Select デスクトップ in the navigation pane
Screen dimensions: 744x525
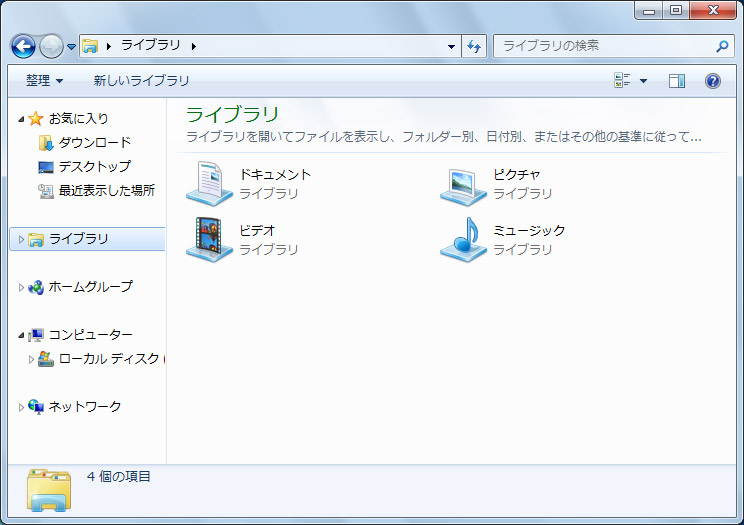[x=94, y=167]
